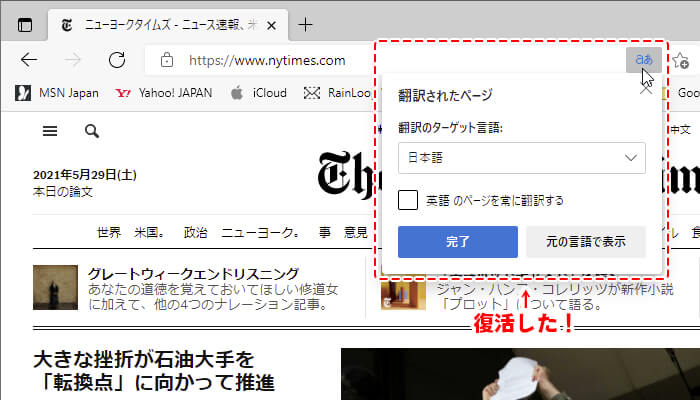Check always translate 英語 pages box
The width and height of the screenshot is (700, 400).
pyautogui.click(x=408, y=200)
